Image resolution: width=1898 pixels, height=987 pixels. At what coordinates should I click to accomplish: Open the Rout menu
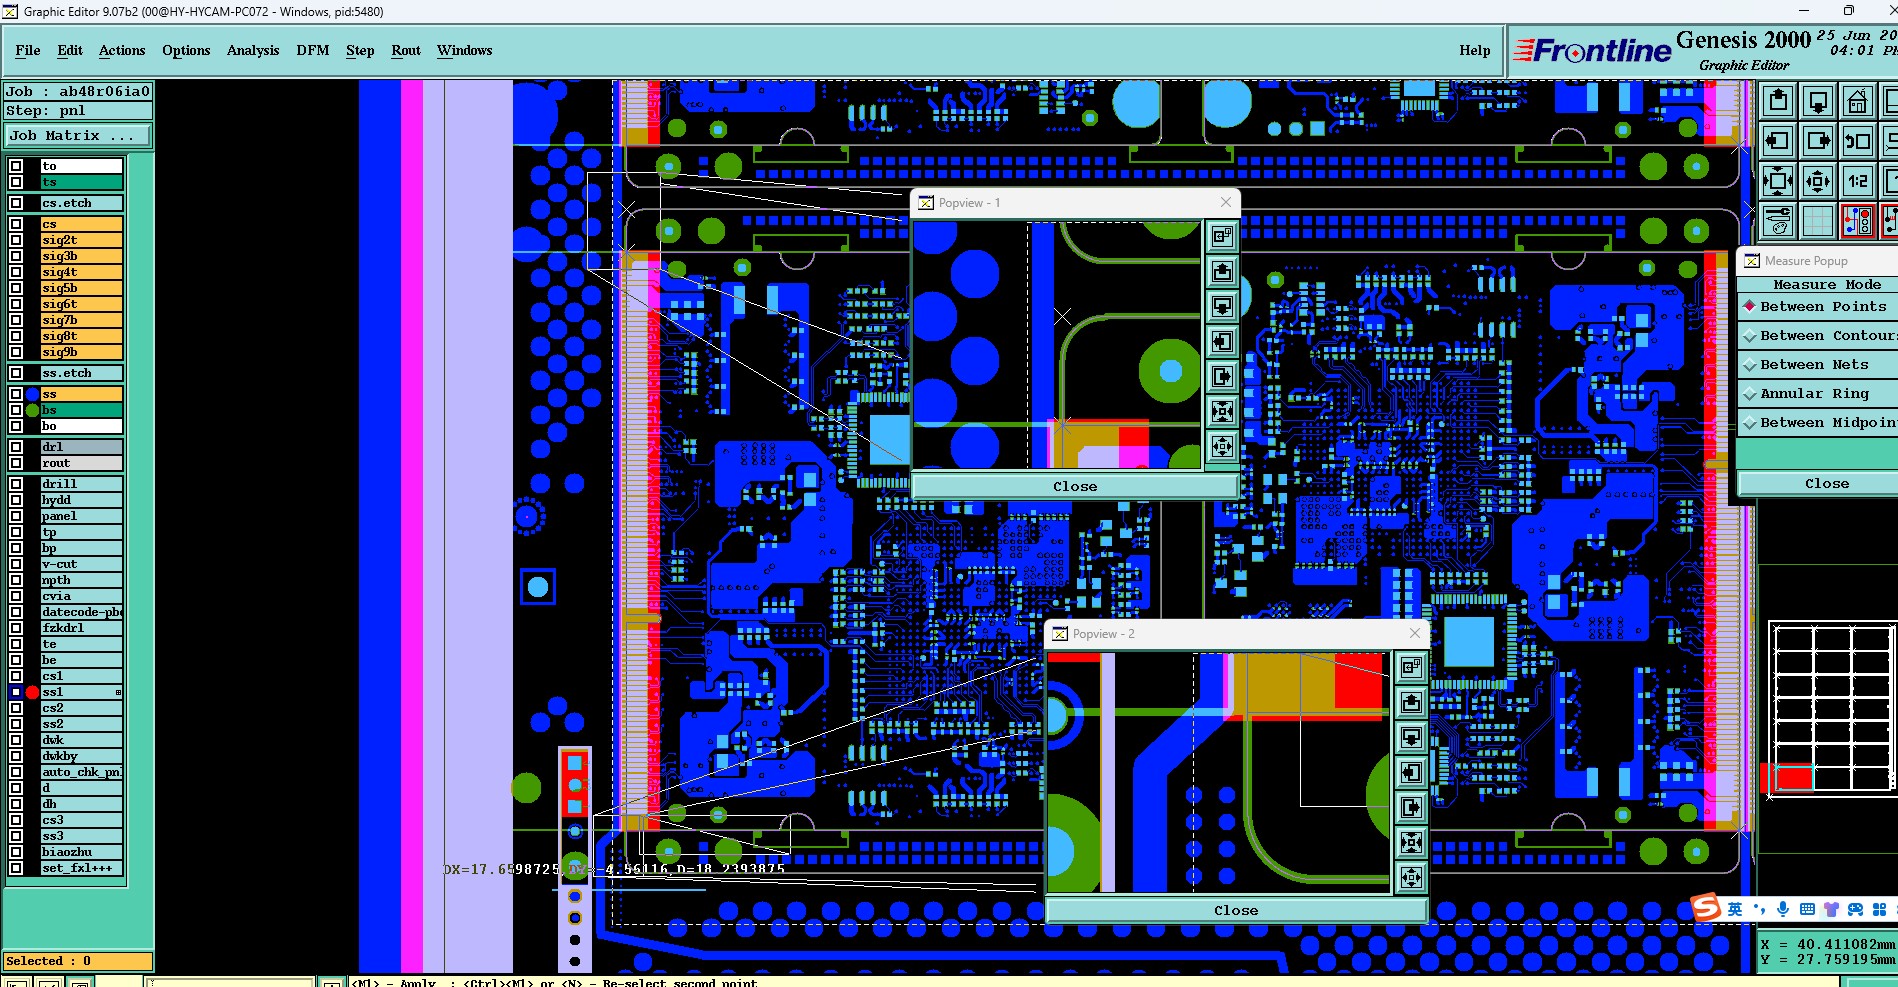406,50
